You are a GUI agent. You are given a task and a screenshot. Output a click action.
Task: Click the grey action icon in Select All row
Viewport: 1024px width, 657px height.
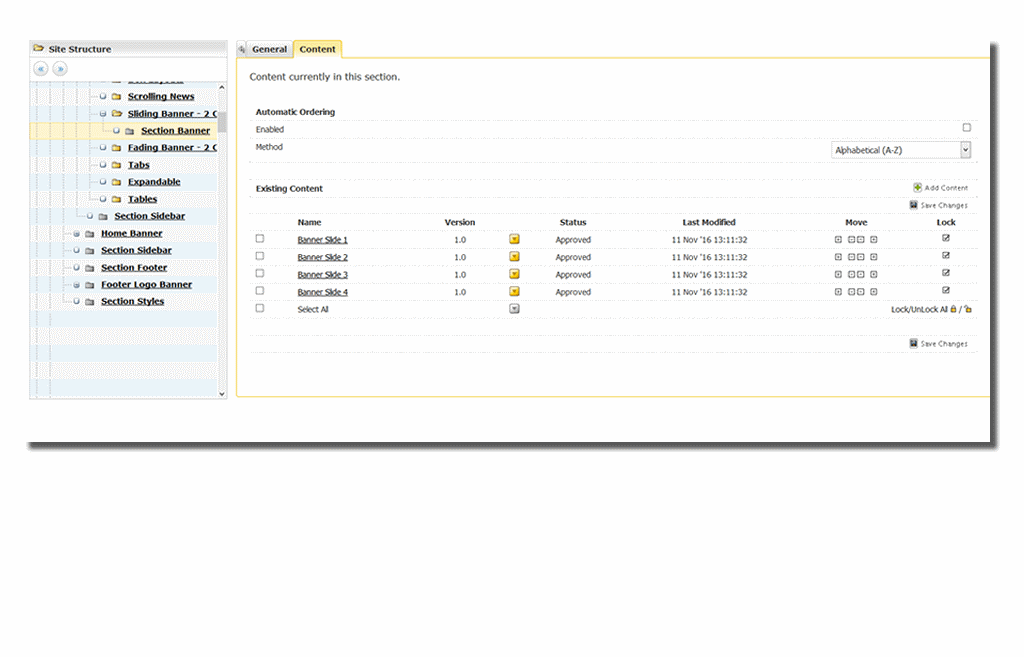514,309
